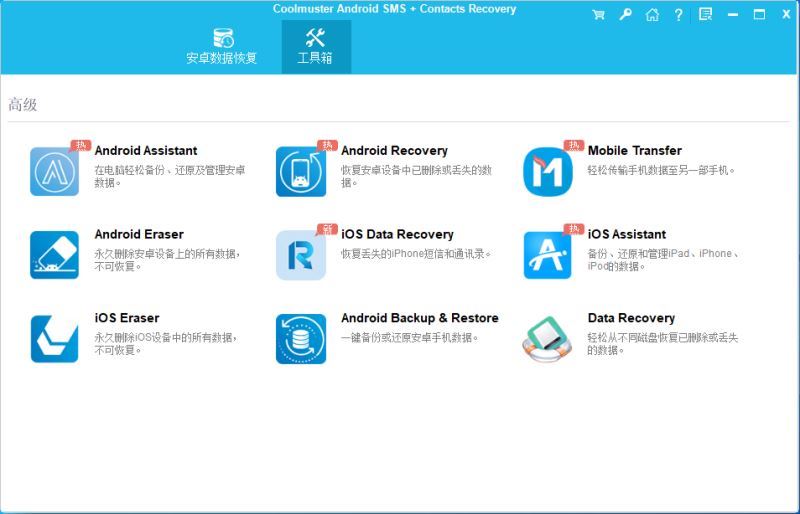Open the help question mark icon
This screenshot has height=514, width=800.
679,14
